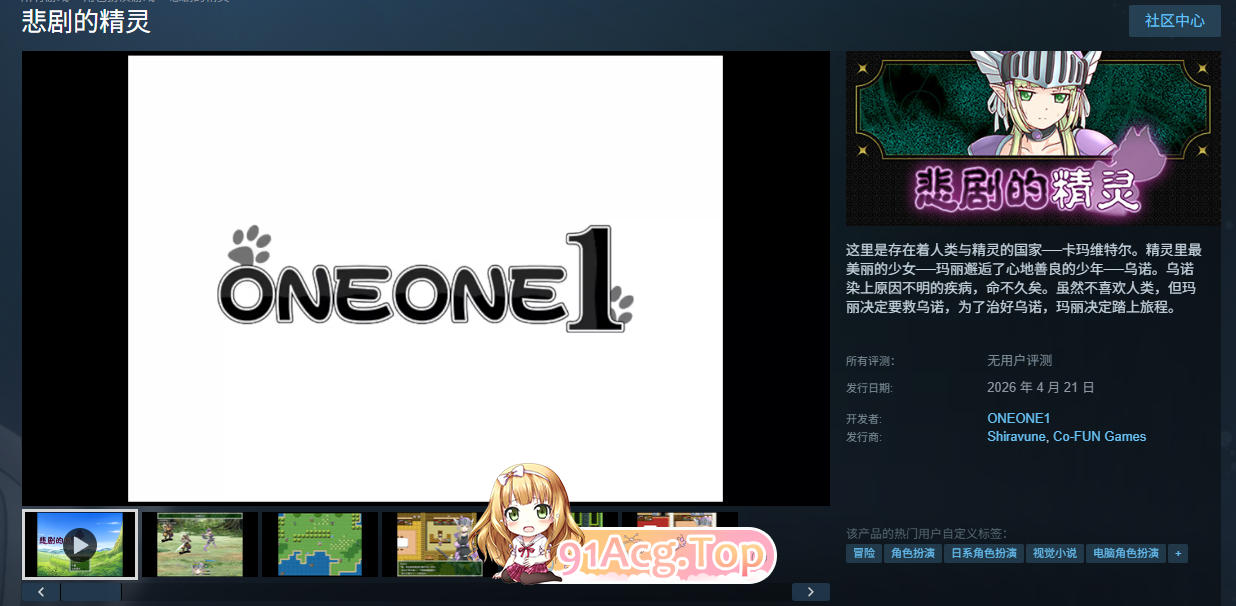Viewport: 1236px width, 606px height.
Task: Open developer link ONEONE1
Action: click(1018, 418)
